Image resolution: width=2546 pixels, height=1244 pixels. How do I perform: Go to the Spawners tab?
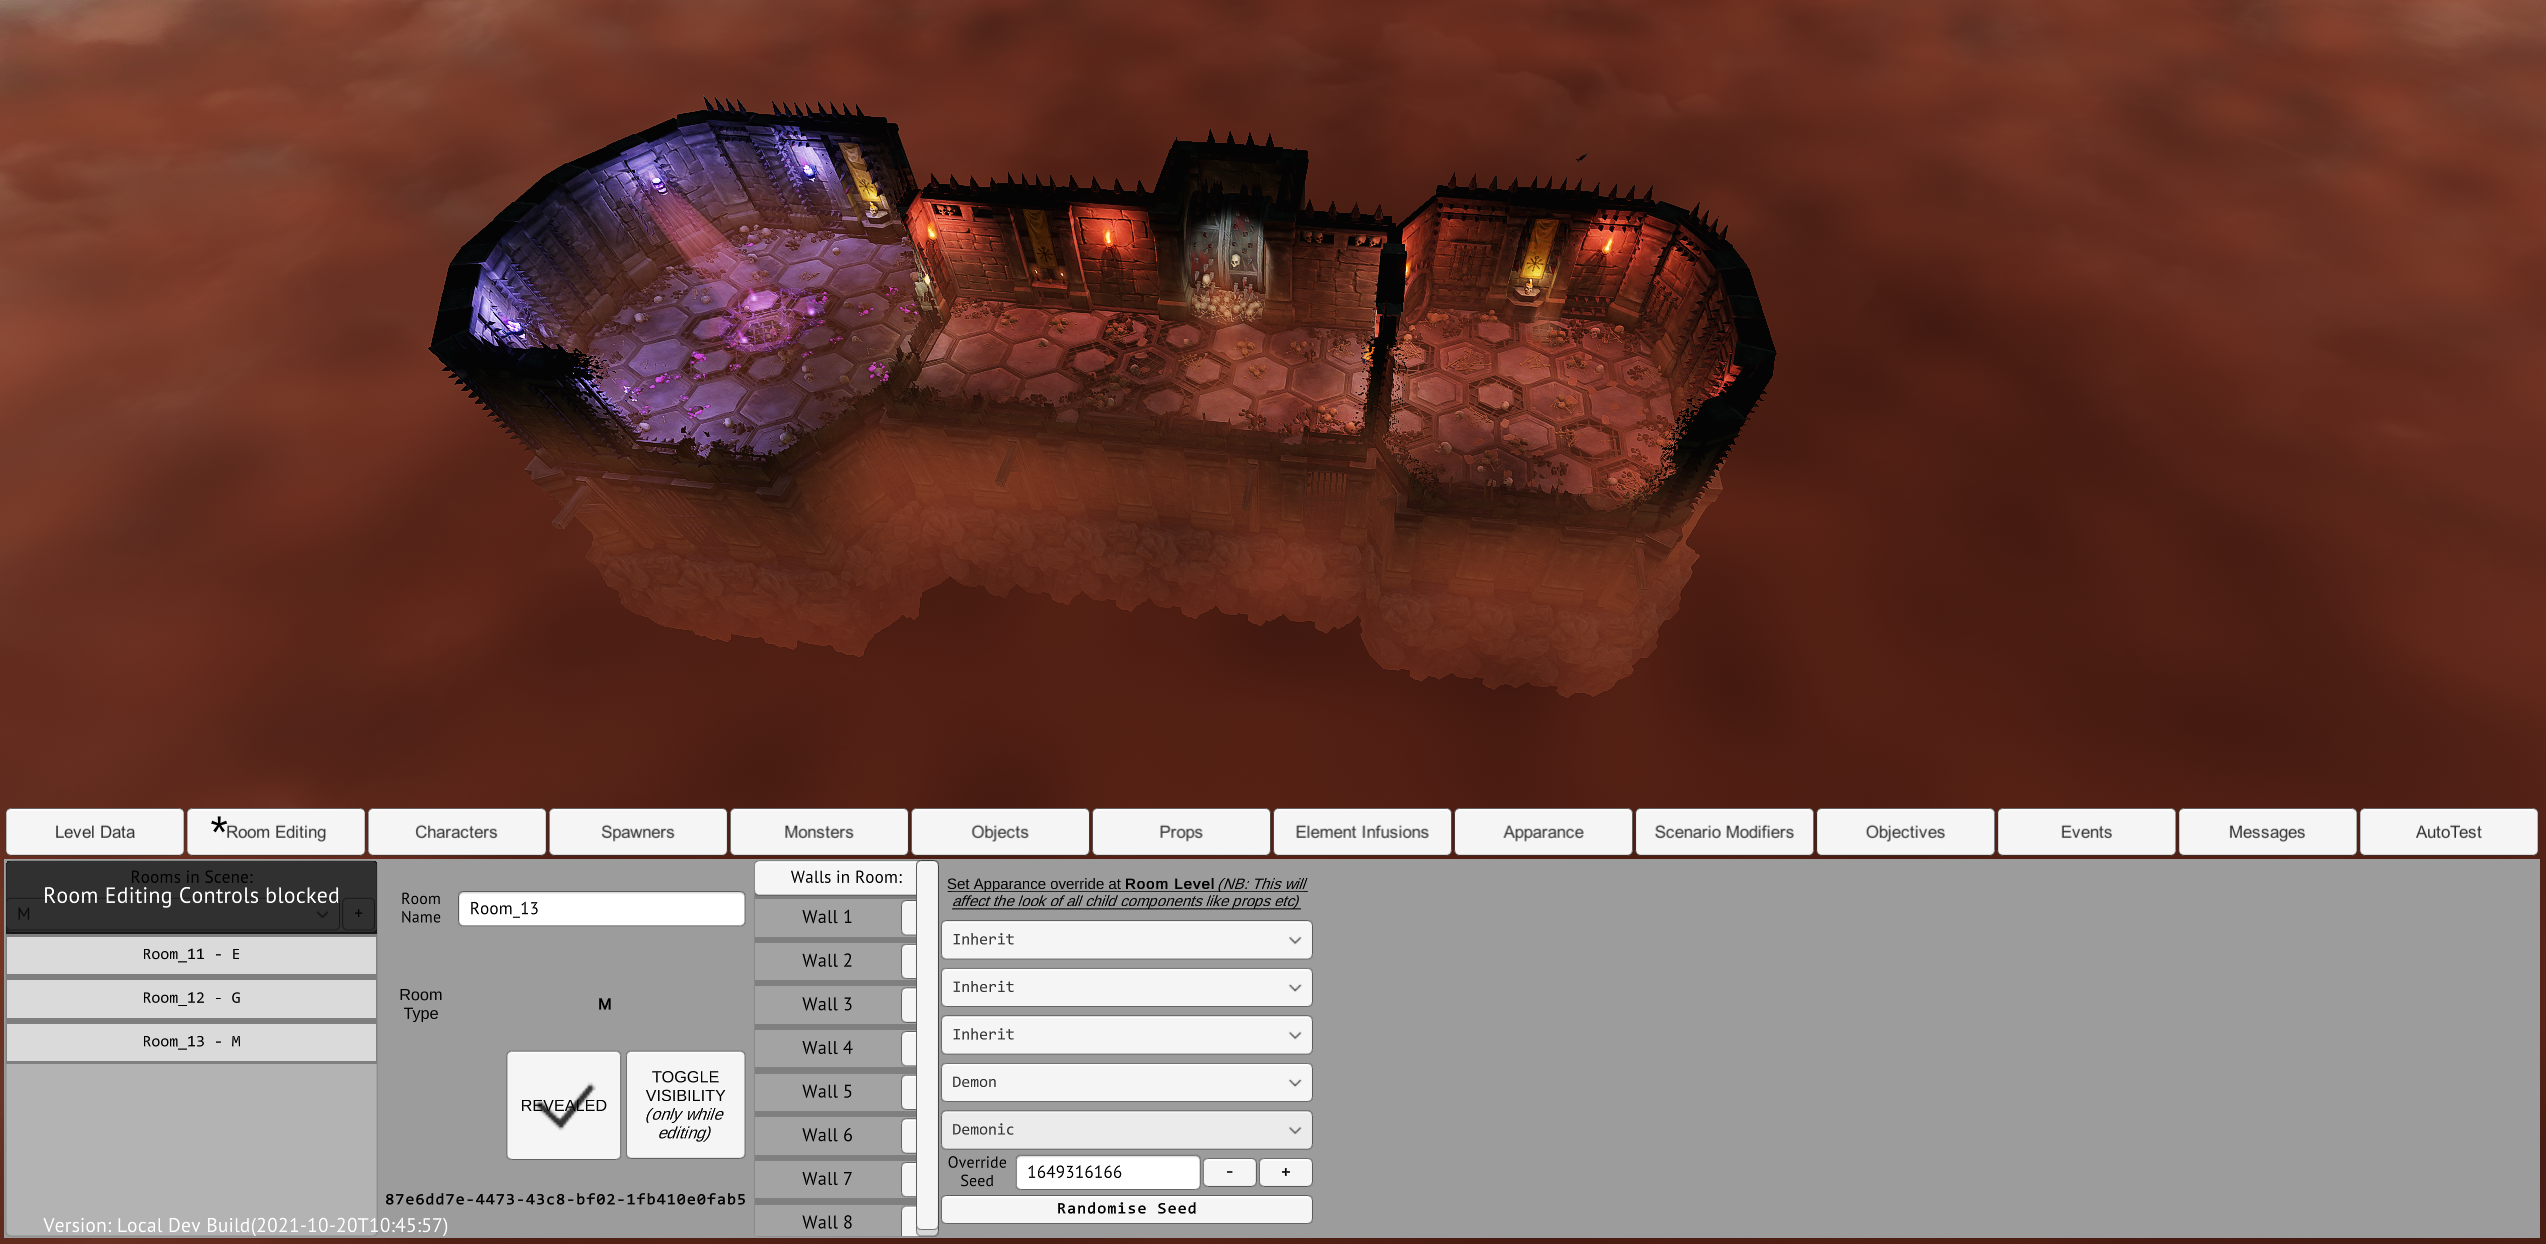[x=638, y=832]
